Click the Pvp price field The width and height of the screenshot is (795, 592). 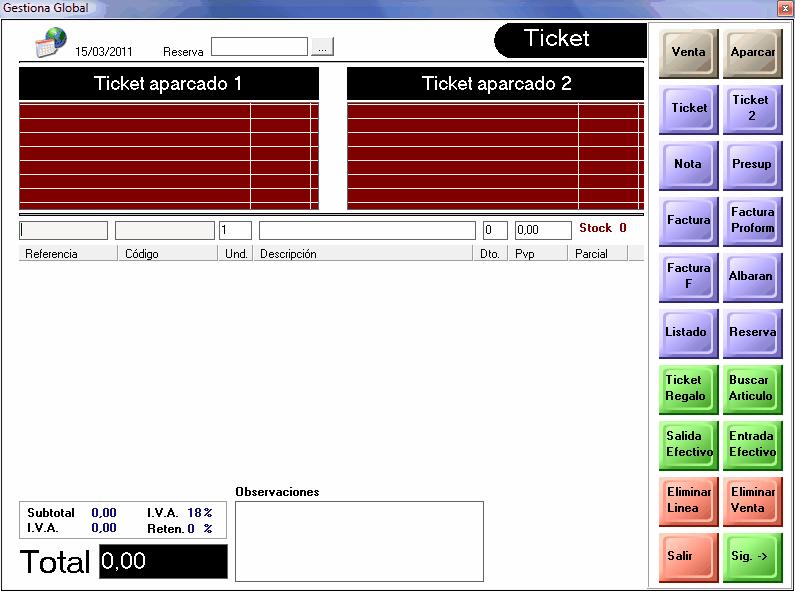click(543, 230)
